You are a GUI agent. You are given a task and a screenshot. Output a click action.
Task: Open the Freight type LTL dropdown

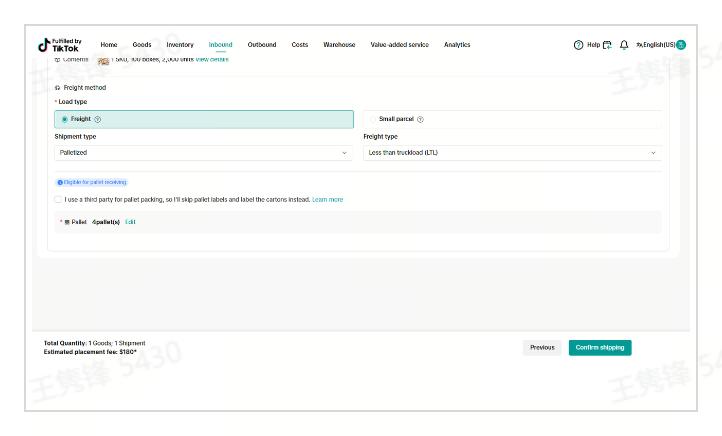coord(512,153)
